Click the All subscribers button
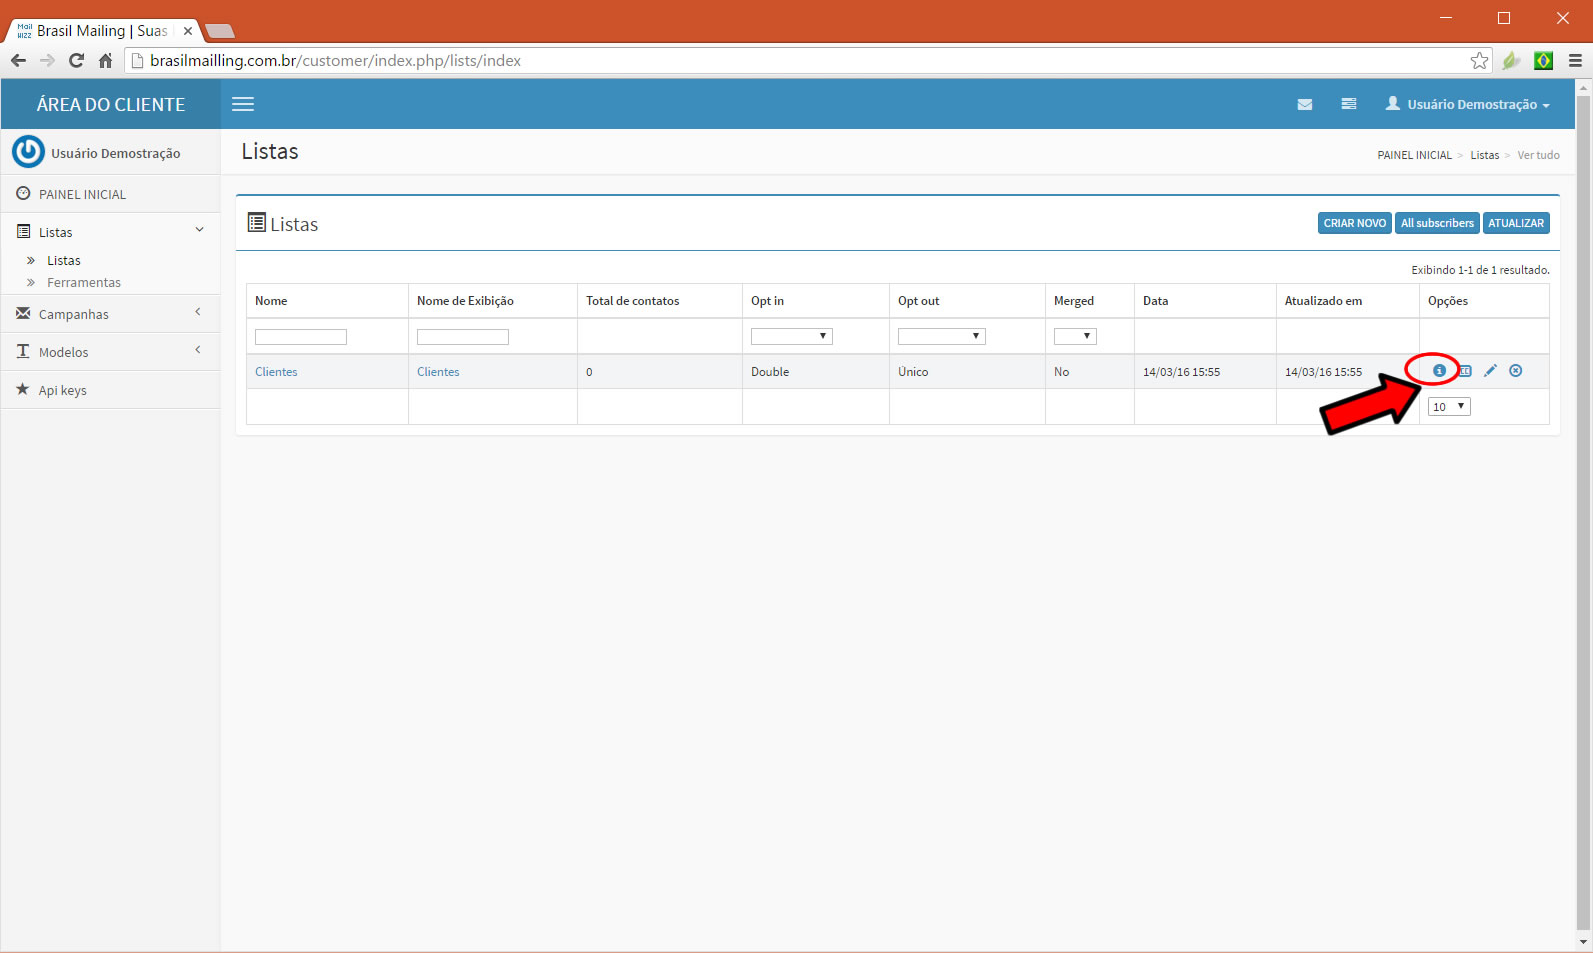 pyautogui.click(x=1437, y=223)
